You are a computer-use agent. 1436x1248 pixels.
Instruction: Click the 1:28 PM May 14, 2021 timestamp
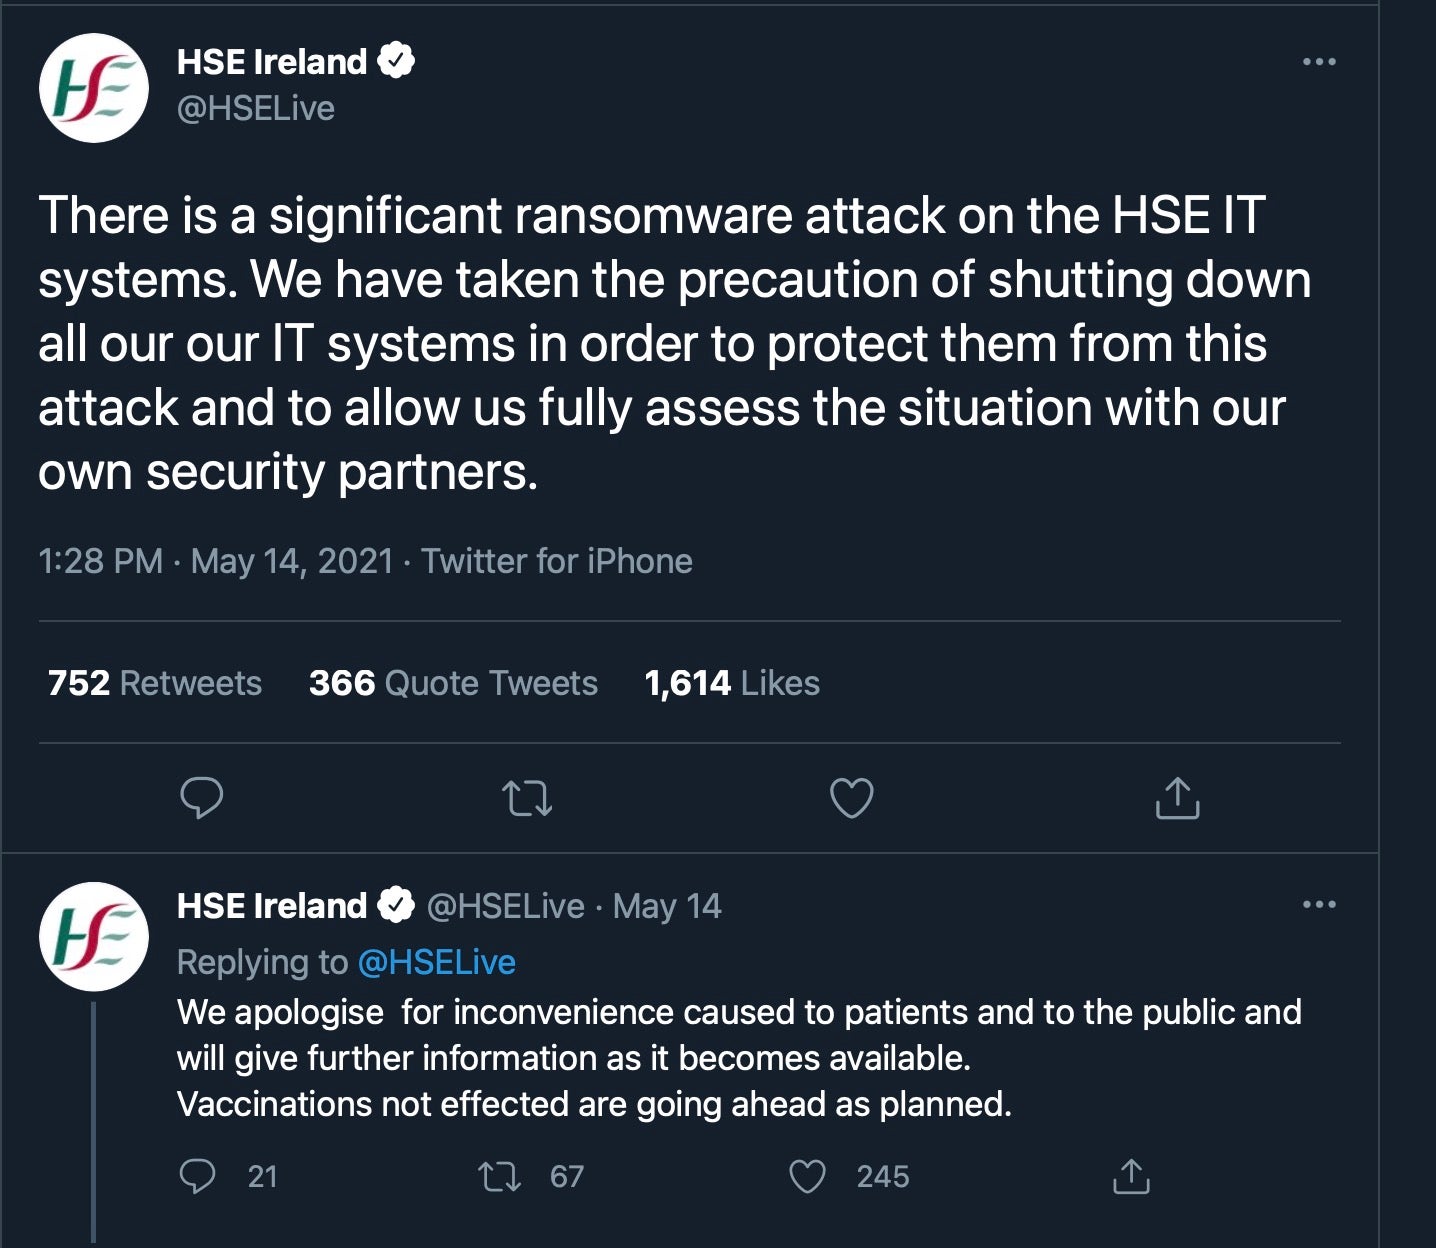pos(216,561)
